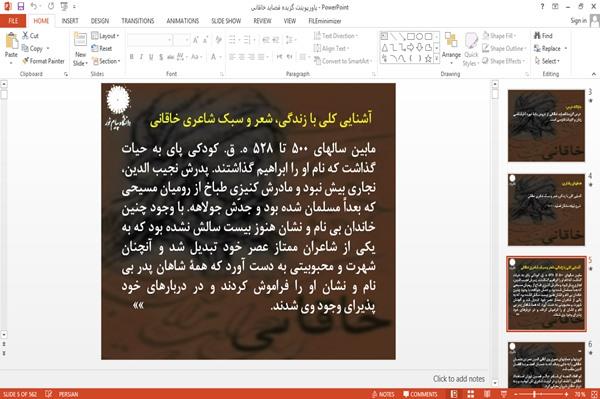600x399 pixels.
Task: Fit slide to current window icon
Action: point(594,394)
